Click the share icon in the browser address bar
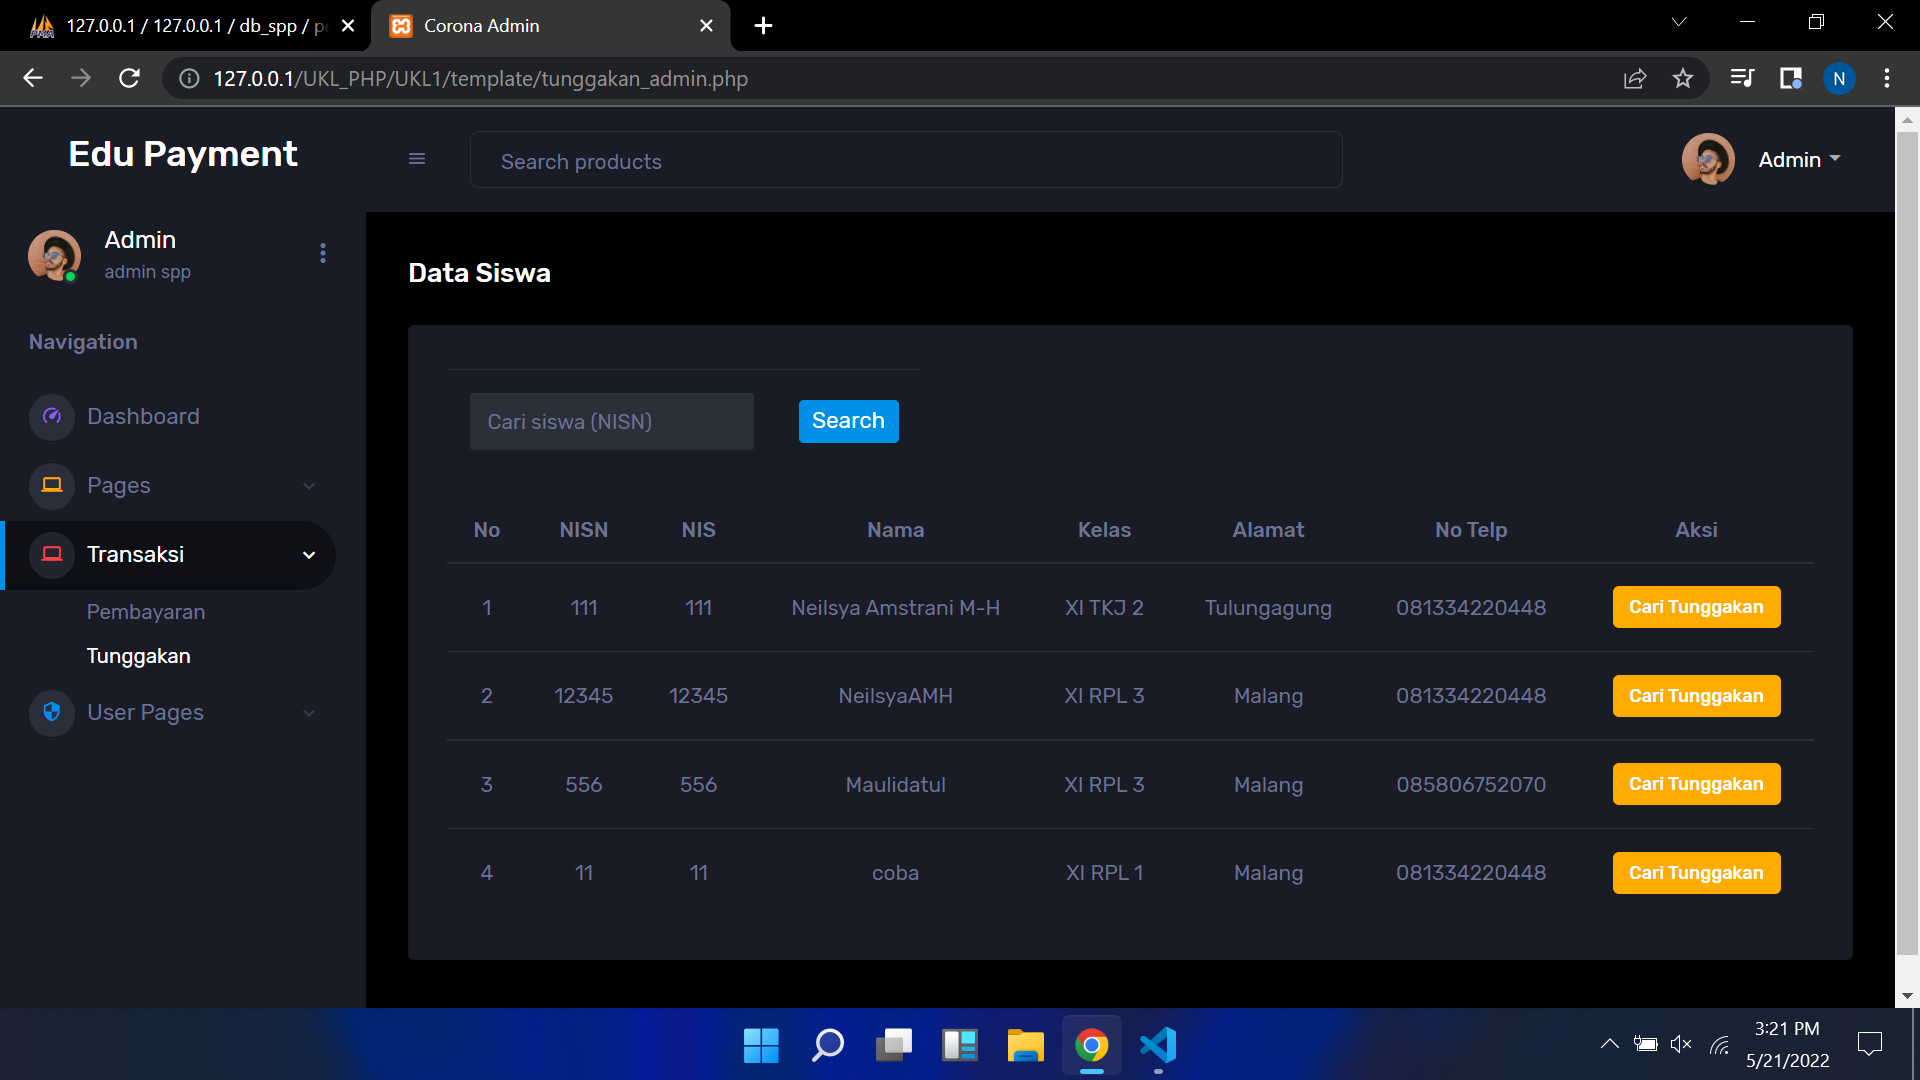The width and height of the screenshot is (1920, 1080). click(1635, 78)
